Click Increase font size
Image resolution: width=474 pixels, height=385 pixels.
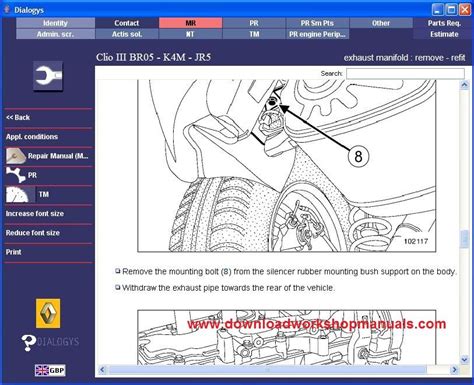point(35,214)
